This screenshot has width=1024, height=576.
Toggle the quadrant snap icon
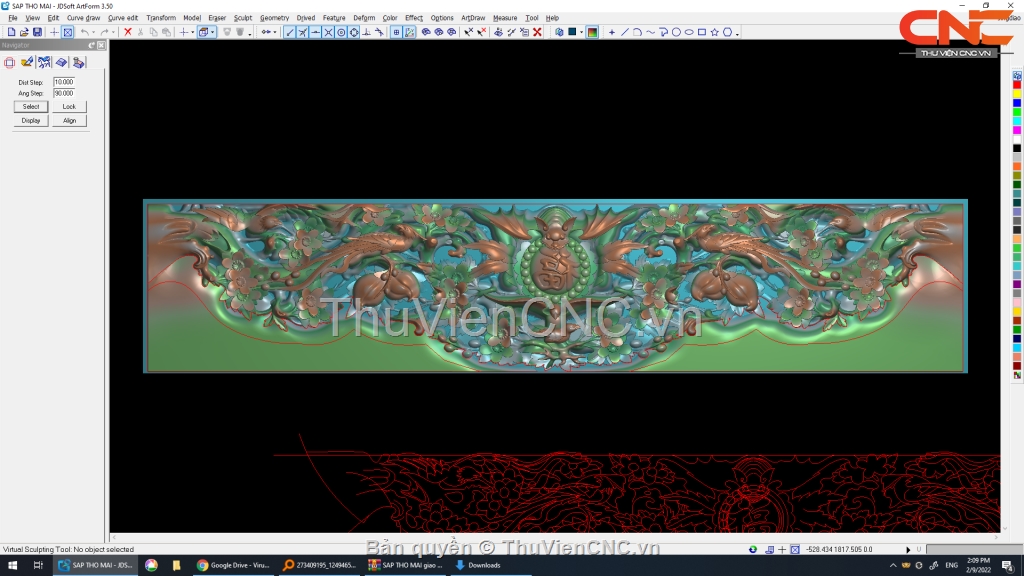tap(354, 32)
